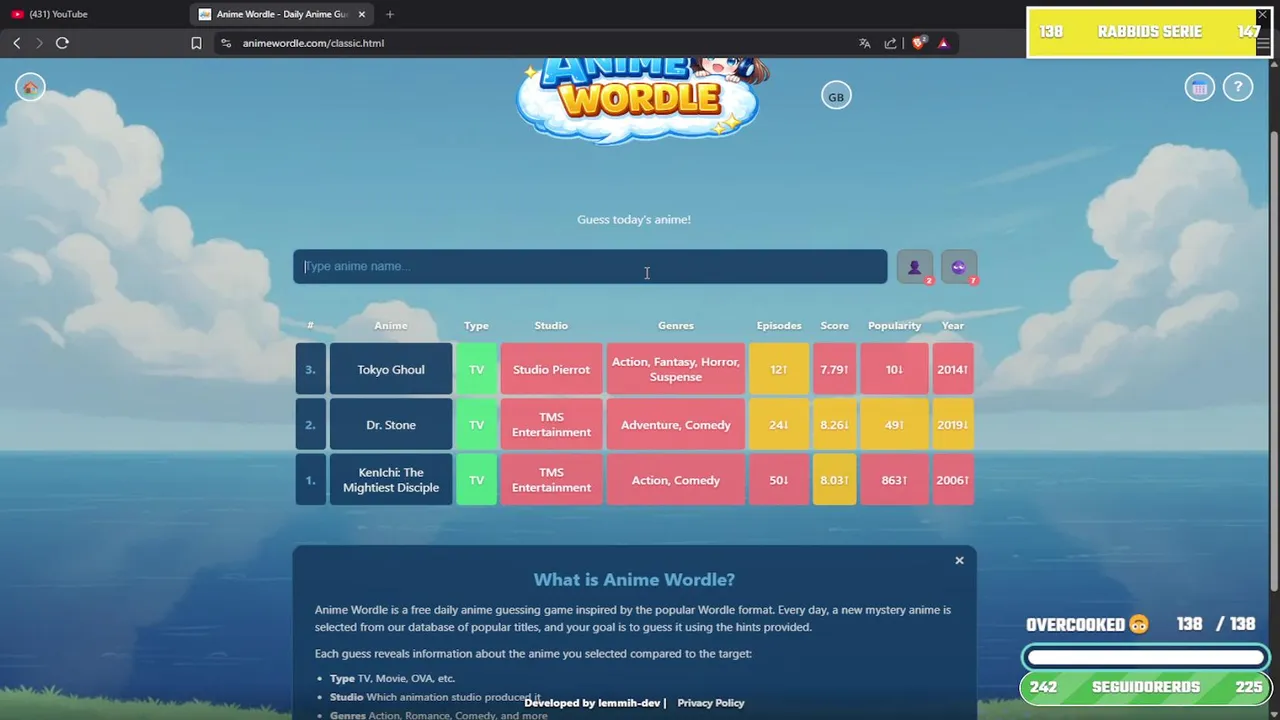Reload the page with the refresh icon
Image resolution: width=1280 pixels, height=720 pixels.
pyautogui.click(x=62, y=43)
